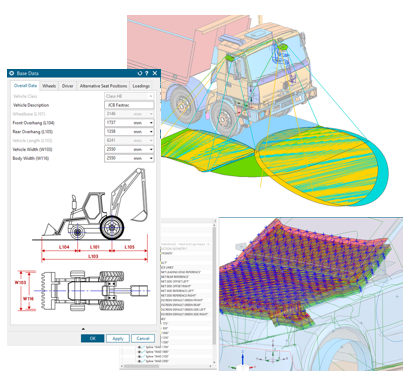Screen dimensions: 412x374
Task: Toggle visibility of Spline WAD 2100
Action: click(x=139, y=356)
